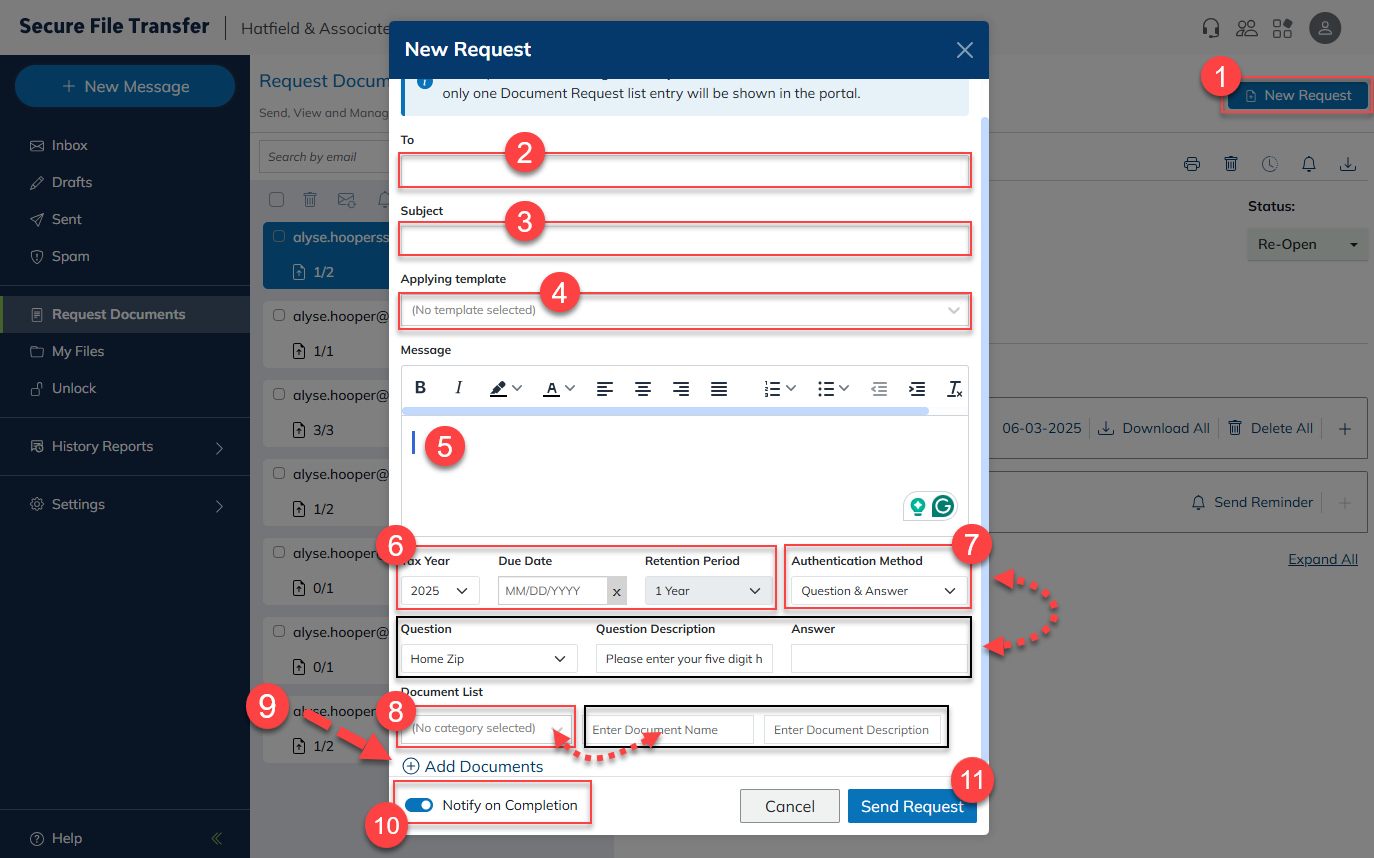
Task: Click the print icon
Action: (x=1191, y=164)
